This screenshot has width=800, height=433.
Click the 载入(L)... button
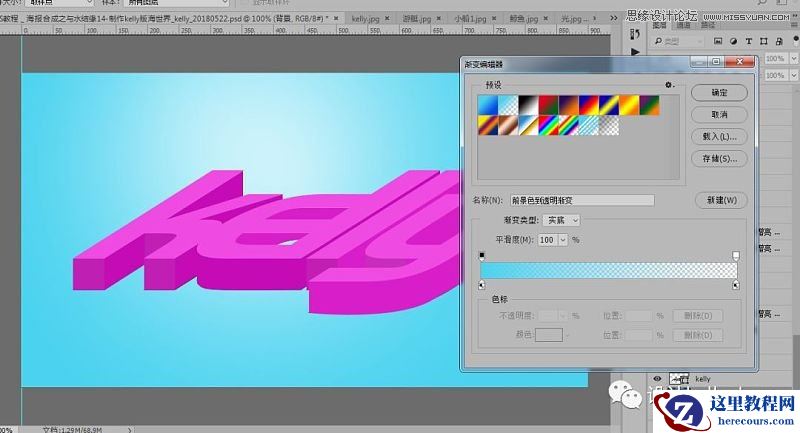pyautogui.click(x=719, y=137)
